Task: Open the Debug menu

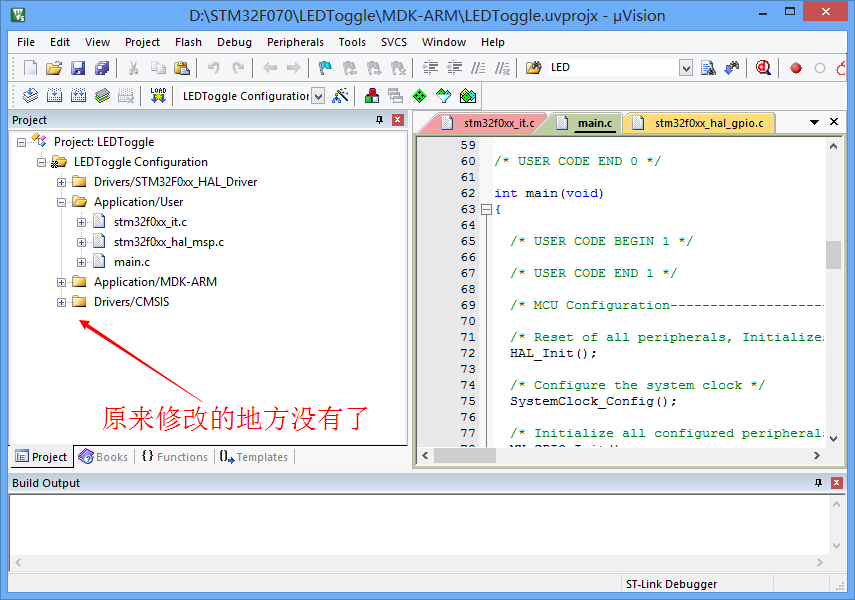Action: [234, 42]
